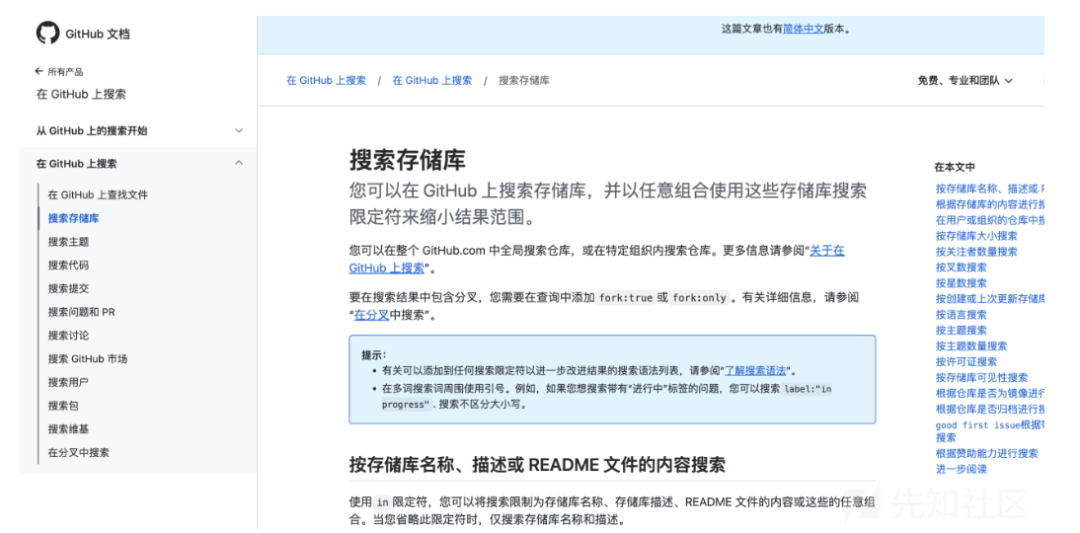The image size is (1080, 533).
Task: Click the GitHub Octocat logo icon
Action: [x=48, y=33]
